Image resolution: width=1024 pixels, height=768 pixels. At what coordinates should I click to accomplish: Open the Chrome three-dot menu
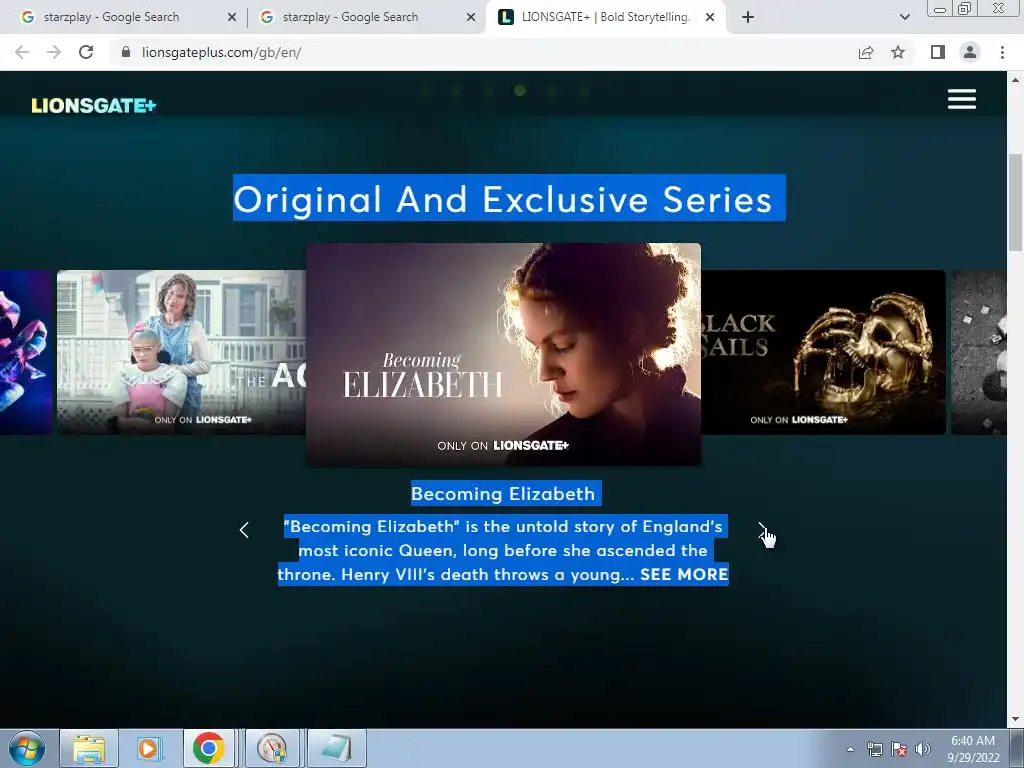pos(1002,52)
